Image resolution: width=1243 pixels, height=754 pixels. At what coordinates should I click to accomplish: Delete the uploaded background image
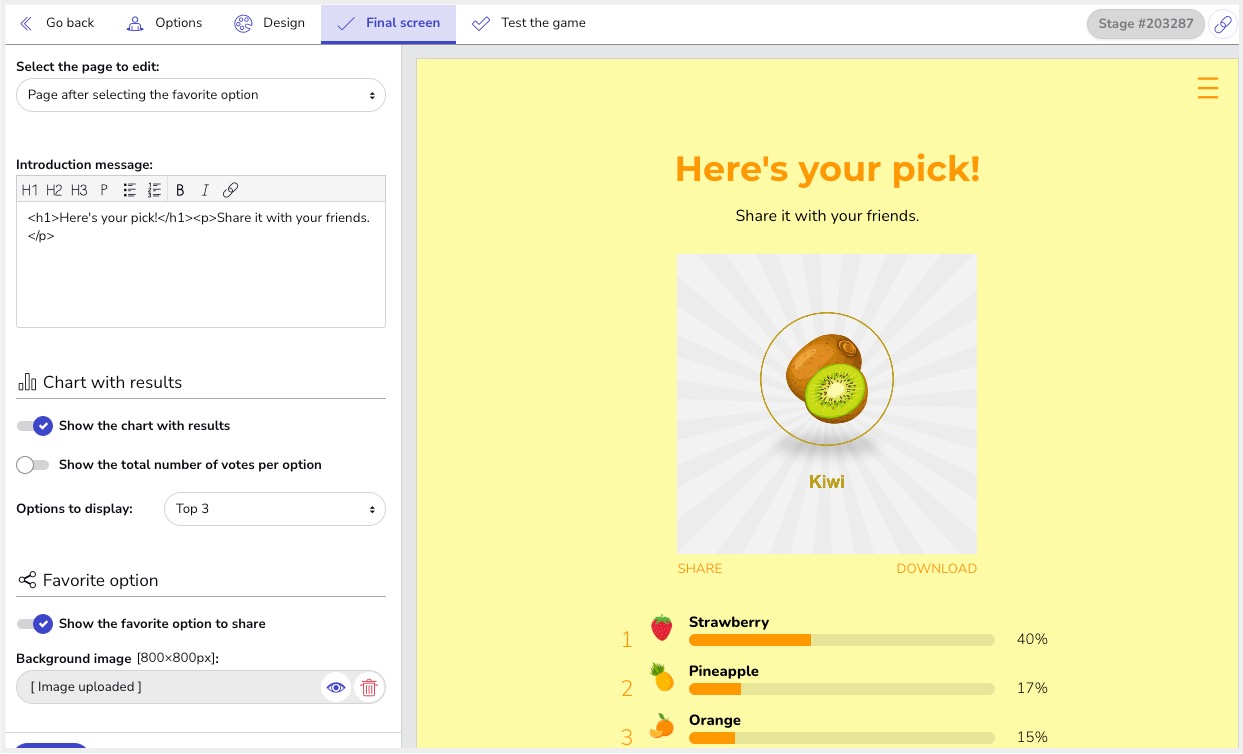[369, 687]
